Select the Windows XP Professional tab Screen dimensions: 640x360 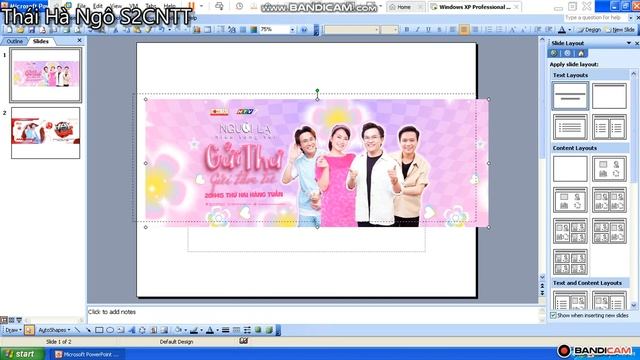[x=475, y=7]
